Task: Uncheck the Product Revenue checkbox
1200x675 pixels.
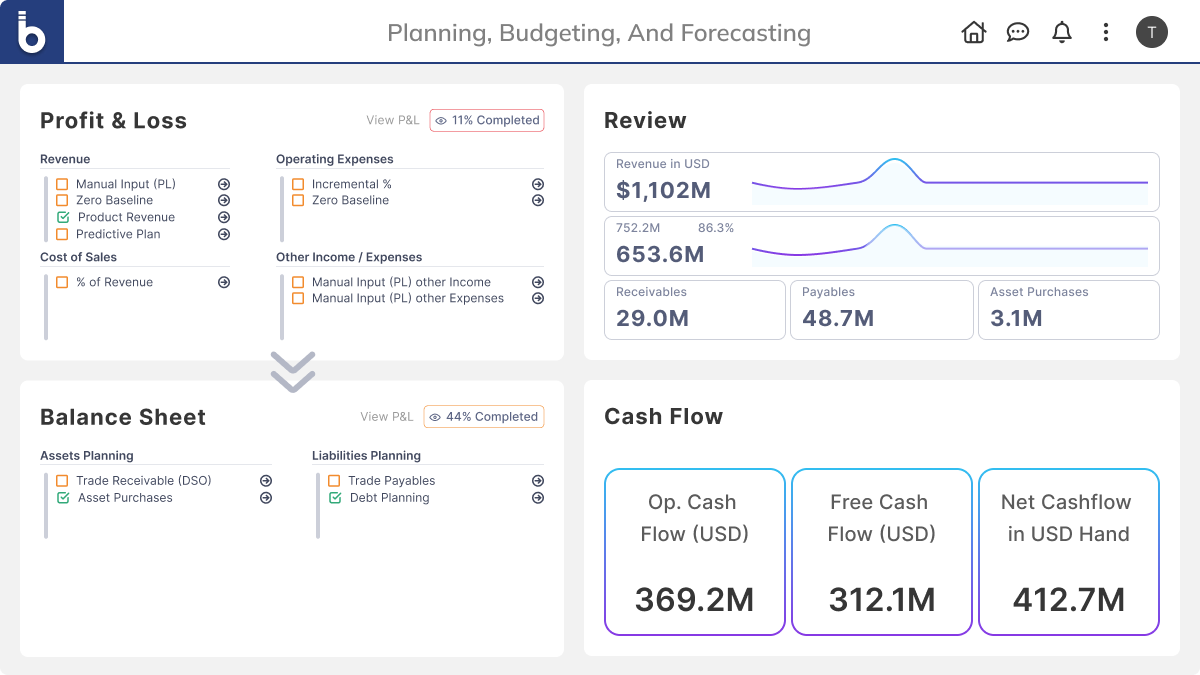Action: (63, 217)
